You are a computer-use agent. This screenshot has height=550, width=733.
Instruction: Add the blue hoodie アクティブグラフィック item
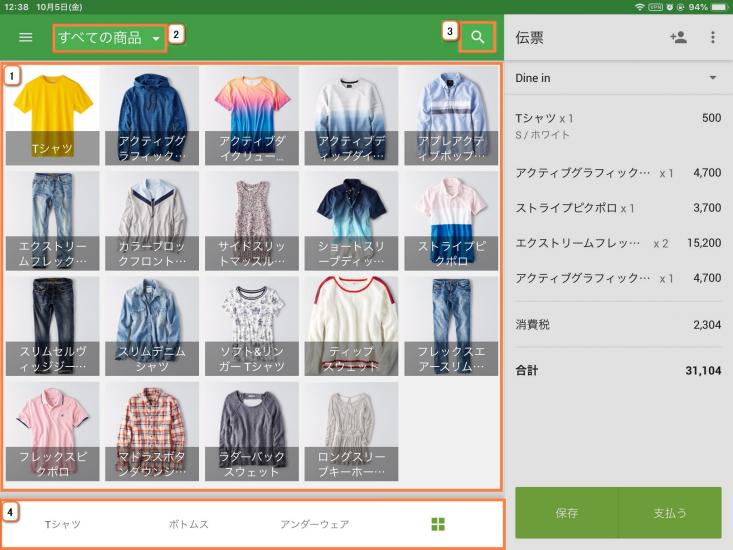pos(152,115)
